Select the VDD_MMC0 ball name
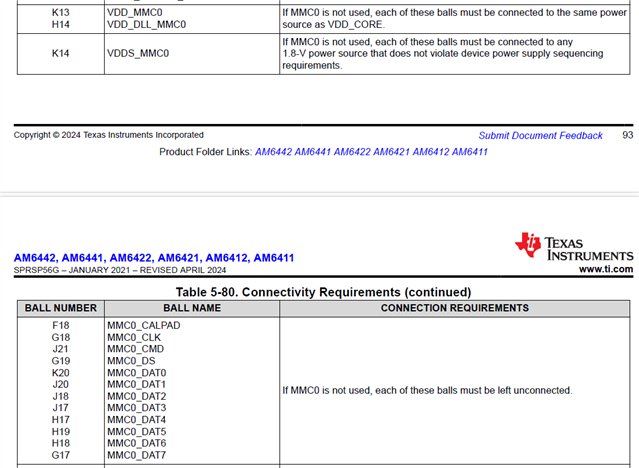 coord(135,13)
